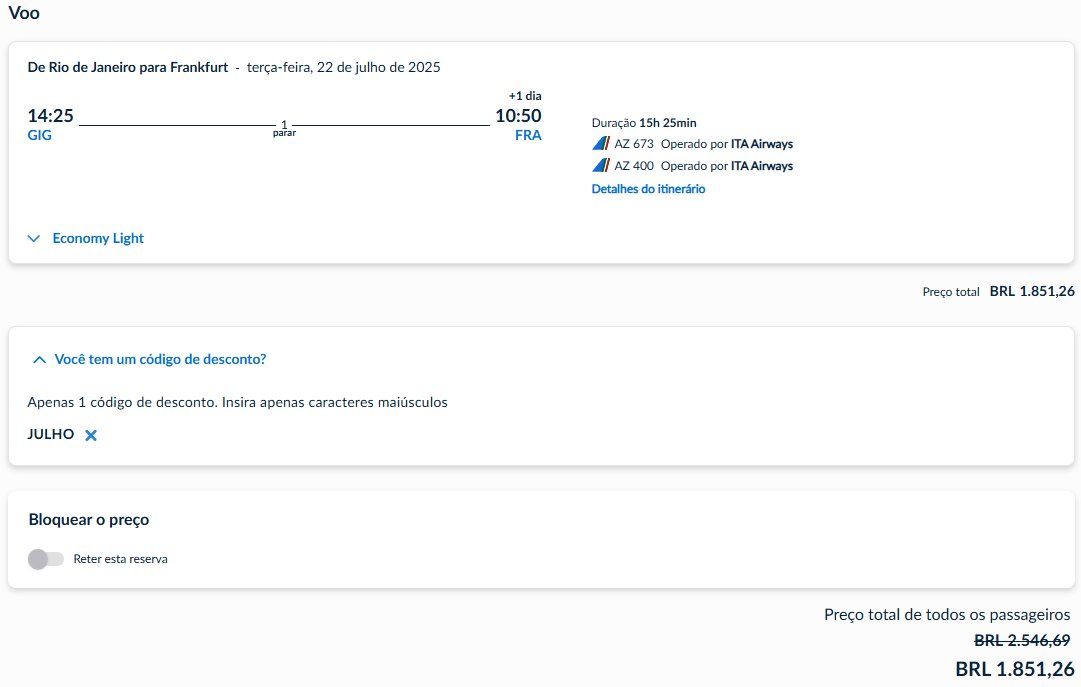Click the applied JULHO code text
The width and height of the screenshot is (1081, 687).
pos(51,434)
